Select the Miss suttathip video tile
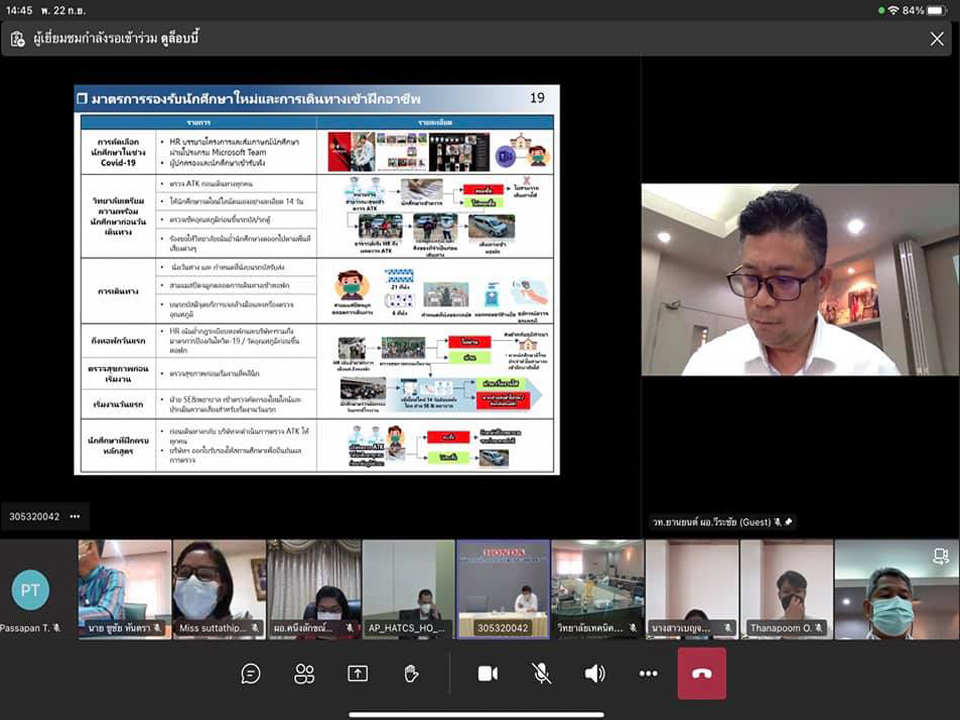 (x=219, y=589)
